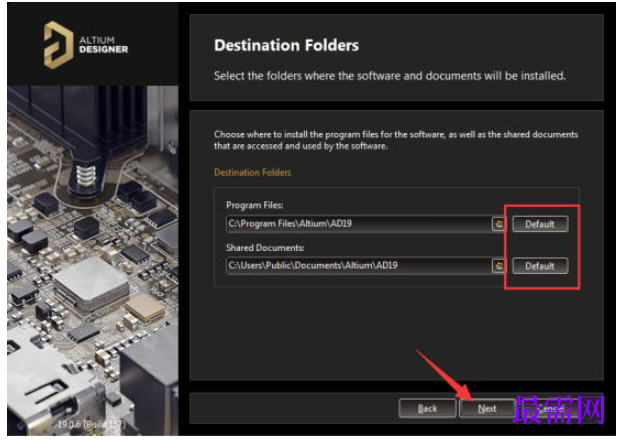Click the 'Choose where to install' paragraph
The height and width of the screenshot is (441, 624).
[396, 140]
